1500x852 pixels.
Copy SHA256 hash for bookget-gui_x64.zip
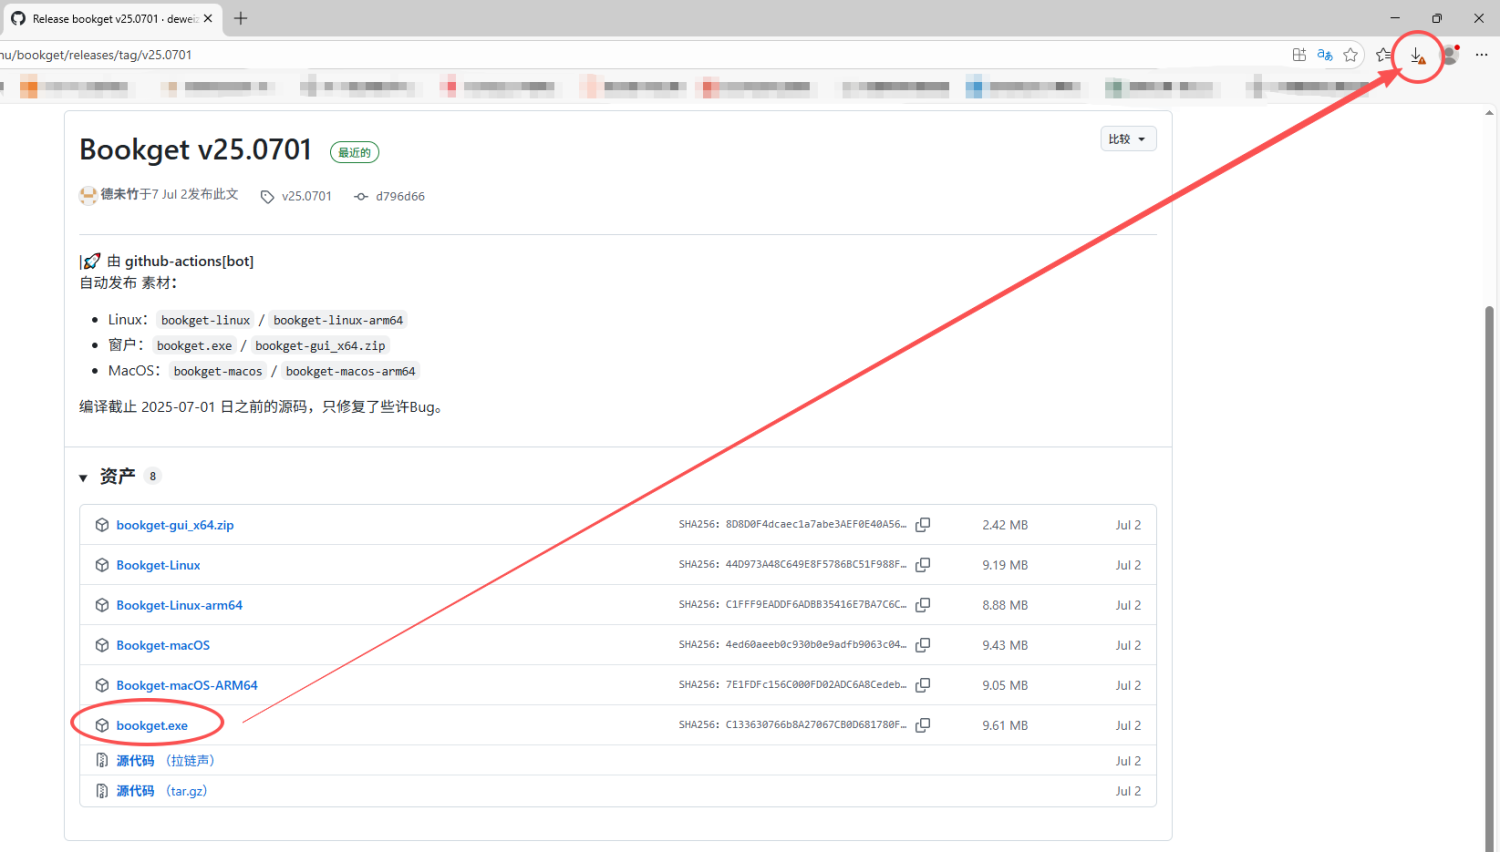click(923, 525)
